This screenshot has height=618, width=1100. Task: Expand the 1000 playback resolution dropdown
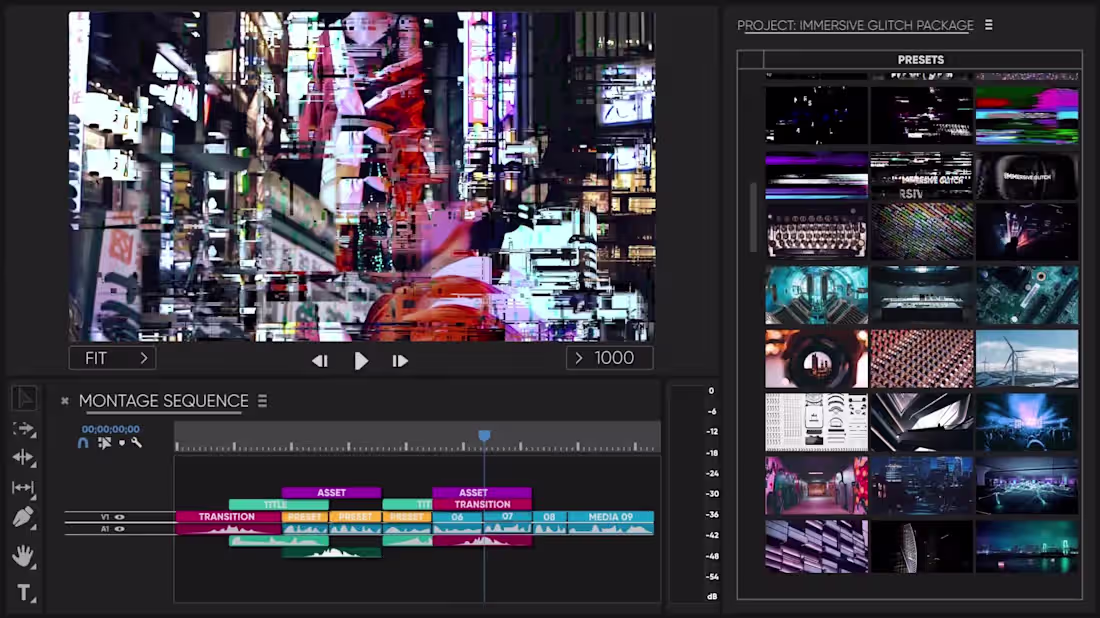point(610,358)
